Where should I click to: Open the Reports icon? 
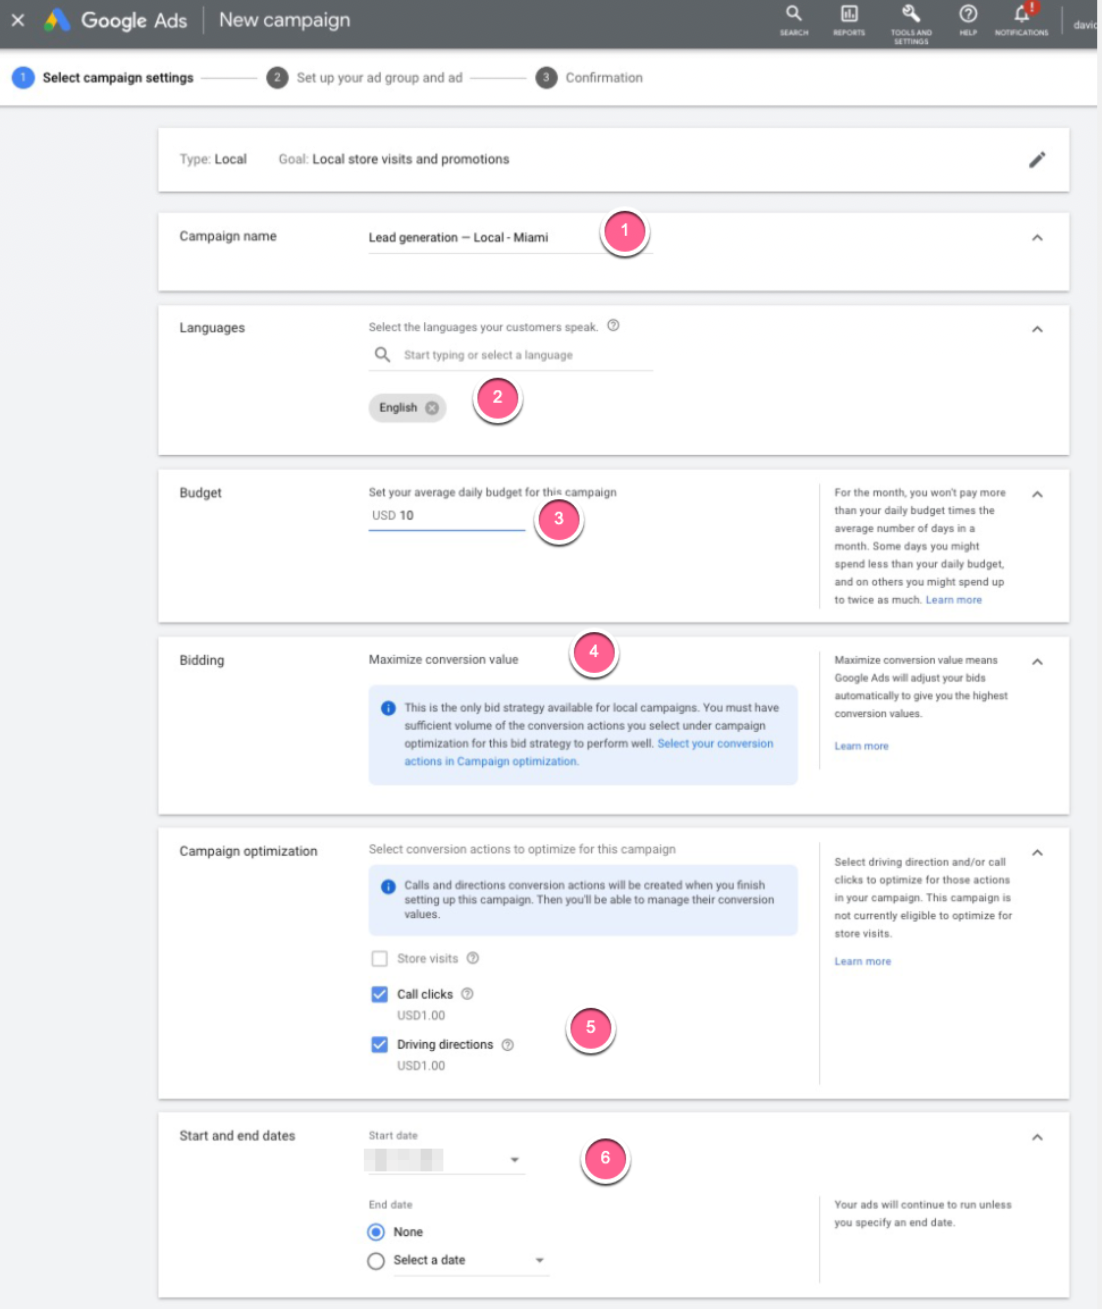pos(849,18)
